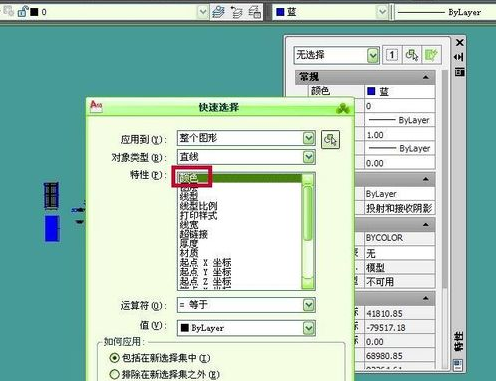The height and width of the screenshot is (381, 496).
Task: Select 厚度 in the properties list
Action: coord(189,243)
